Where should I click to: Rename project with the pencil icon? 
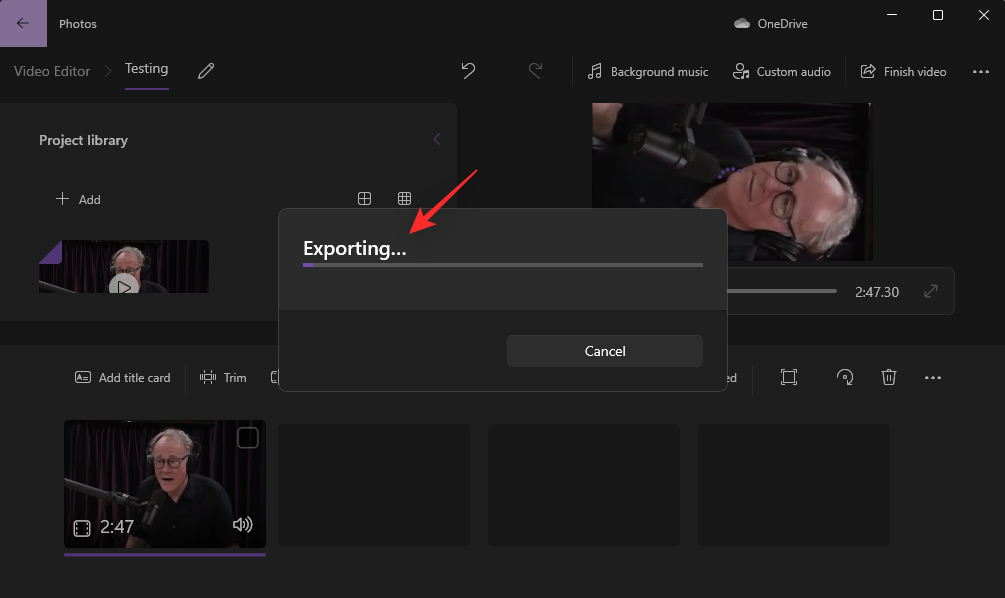click(206, 71)
